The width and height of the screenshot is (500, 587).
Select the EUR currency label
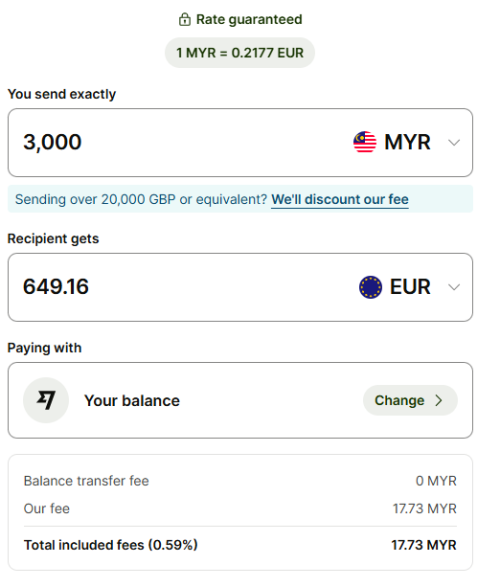coord(410,287)
